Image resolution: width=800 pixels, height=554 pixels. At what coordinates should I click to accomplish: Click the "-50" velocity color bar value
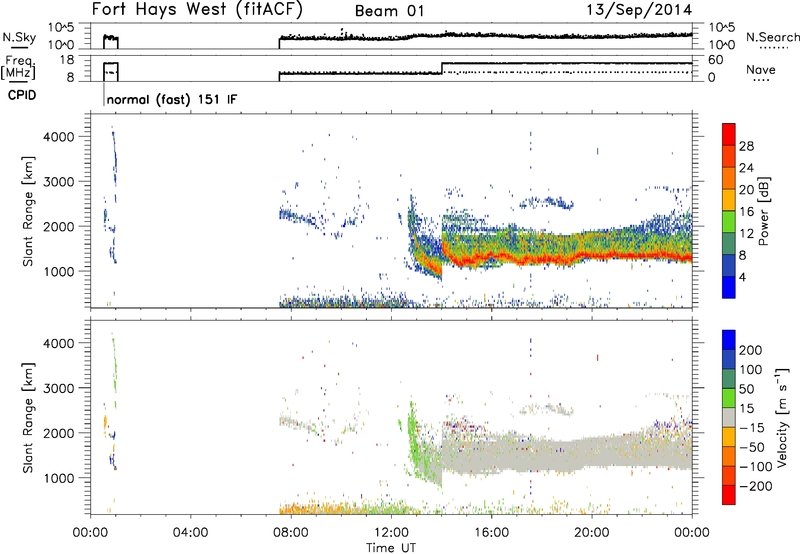click(x=752, y=447)
